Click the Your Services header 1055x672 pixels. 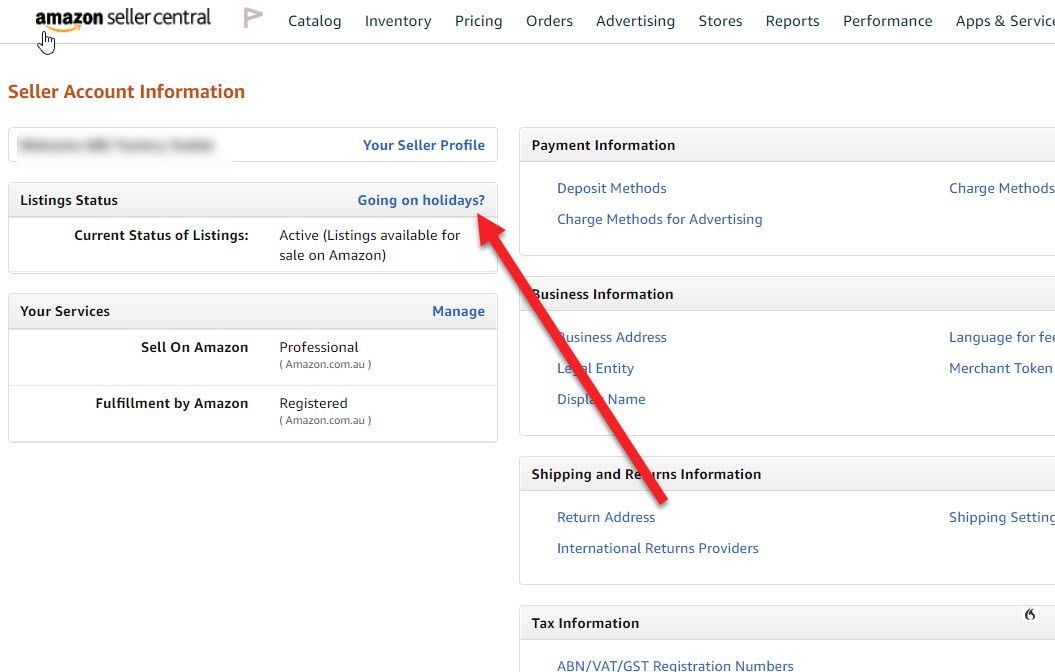click(x=65, y=311)
